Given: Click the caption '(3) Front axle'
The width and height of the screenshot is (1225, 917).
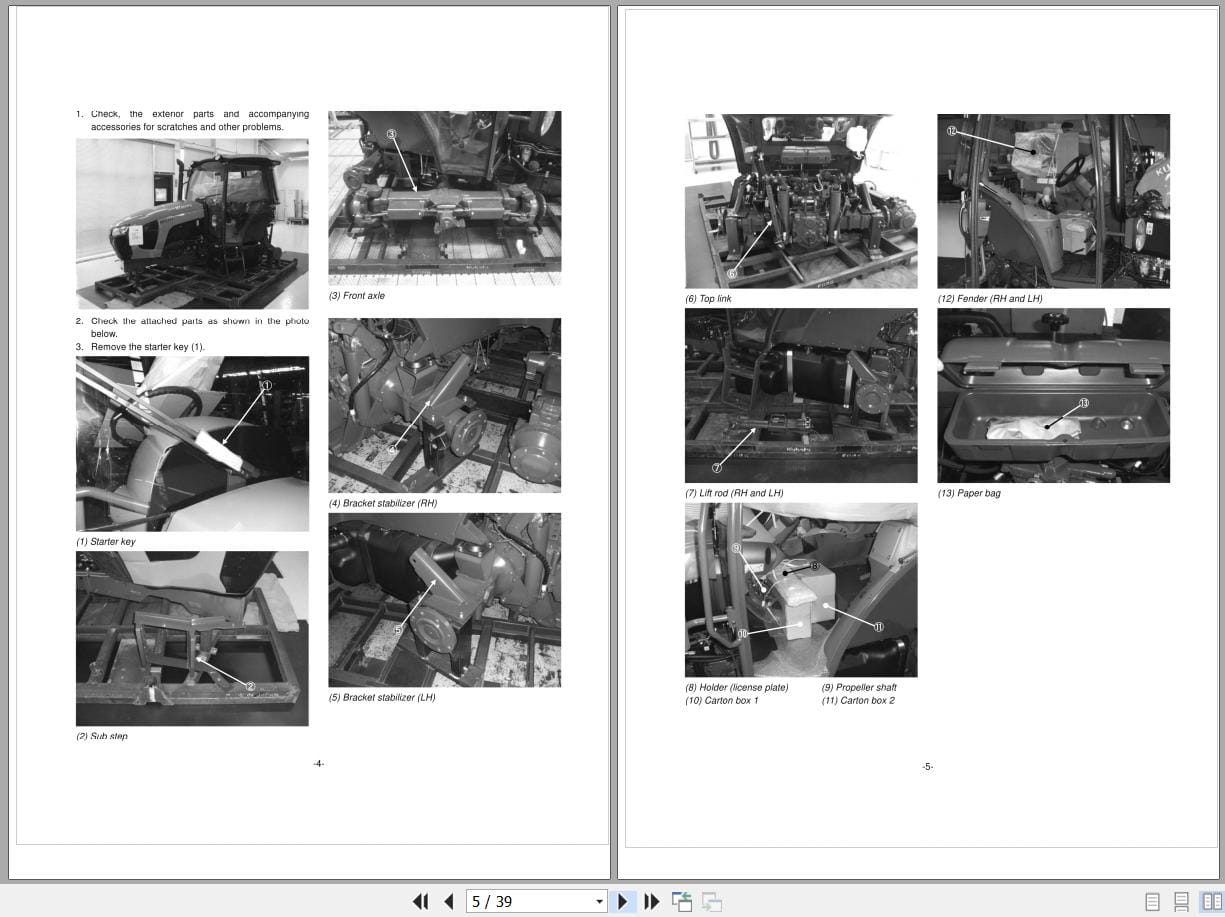Looking at the screenshot, I should pos(357,296).
